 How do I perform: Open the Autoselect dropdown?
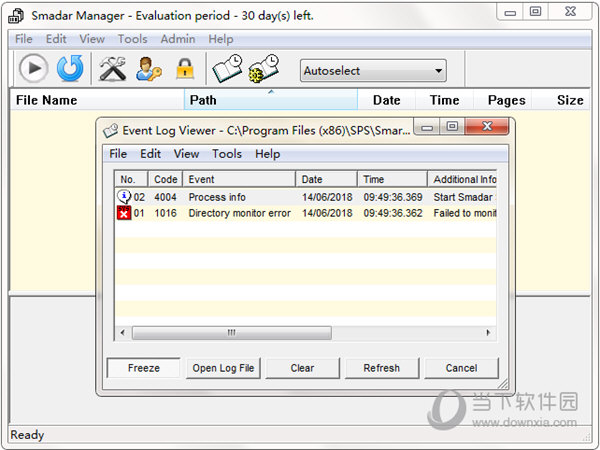click(373, 71)
